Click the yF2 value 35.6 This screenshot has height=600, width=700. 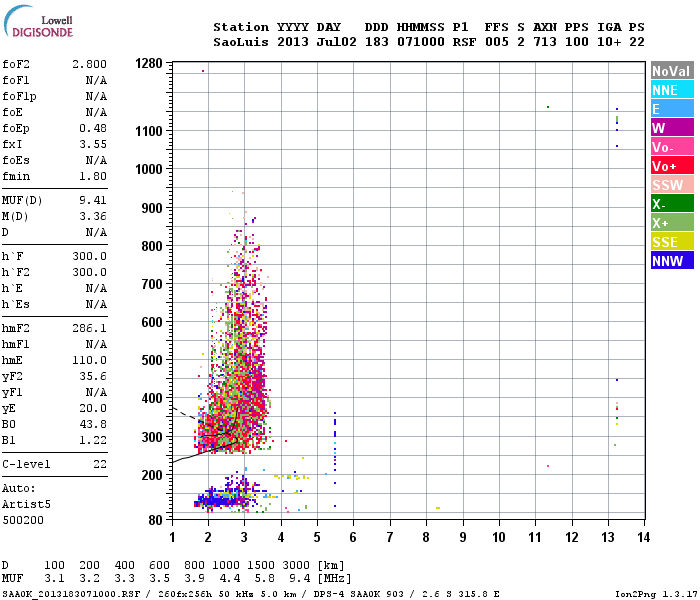pyautogui.click(x=93, y=376)
